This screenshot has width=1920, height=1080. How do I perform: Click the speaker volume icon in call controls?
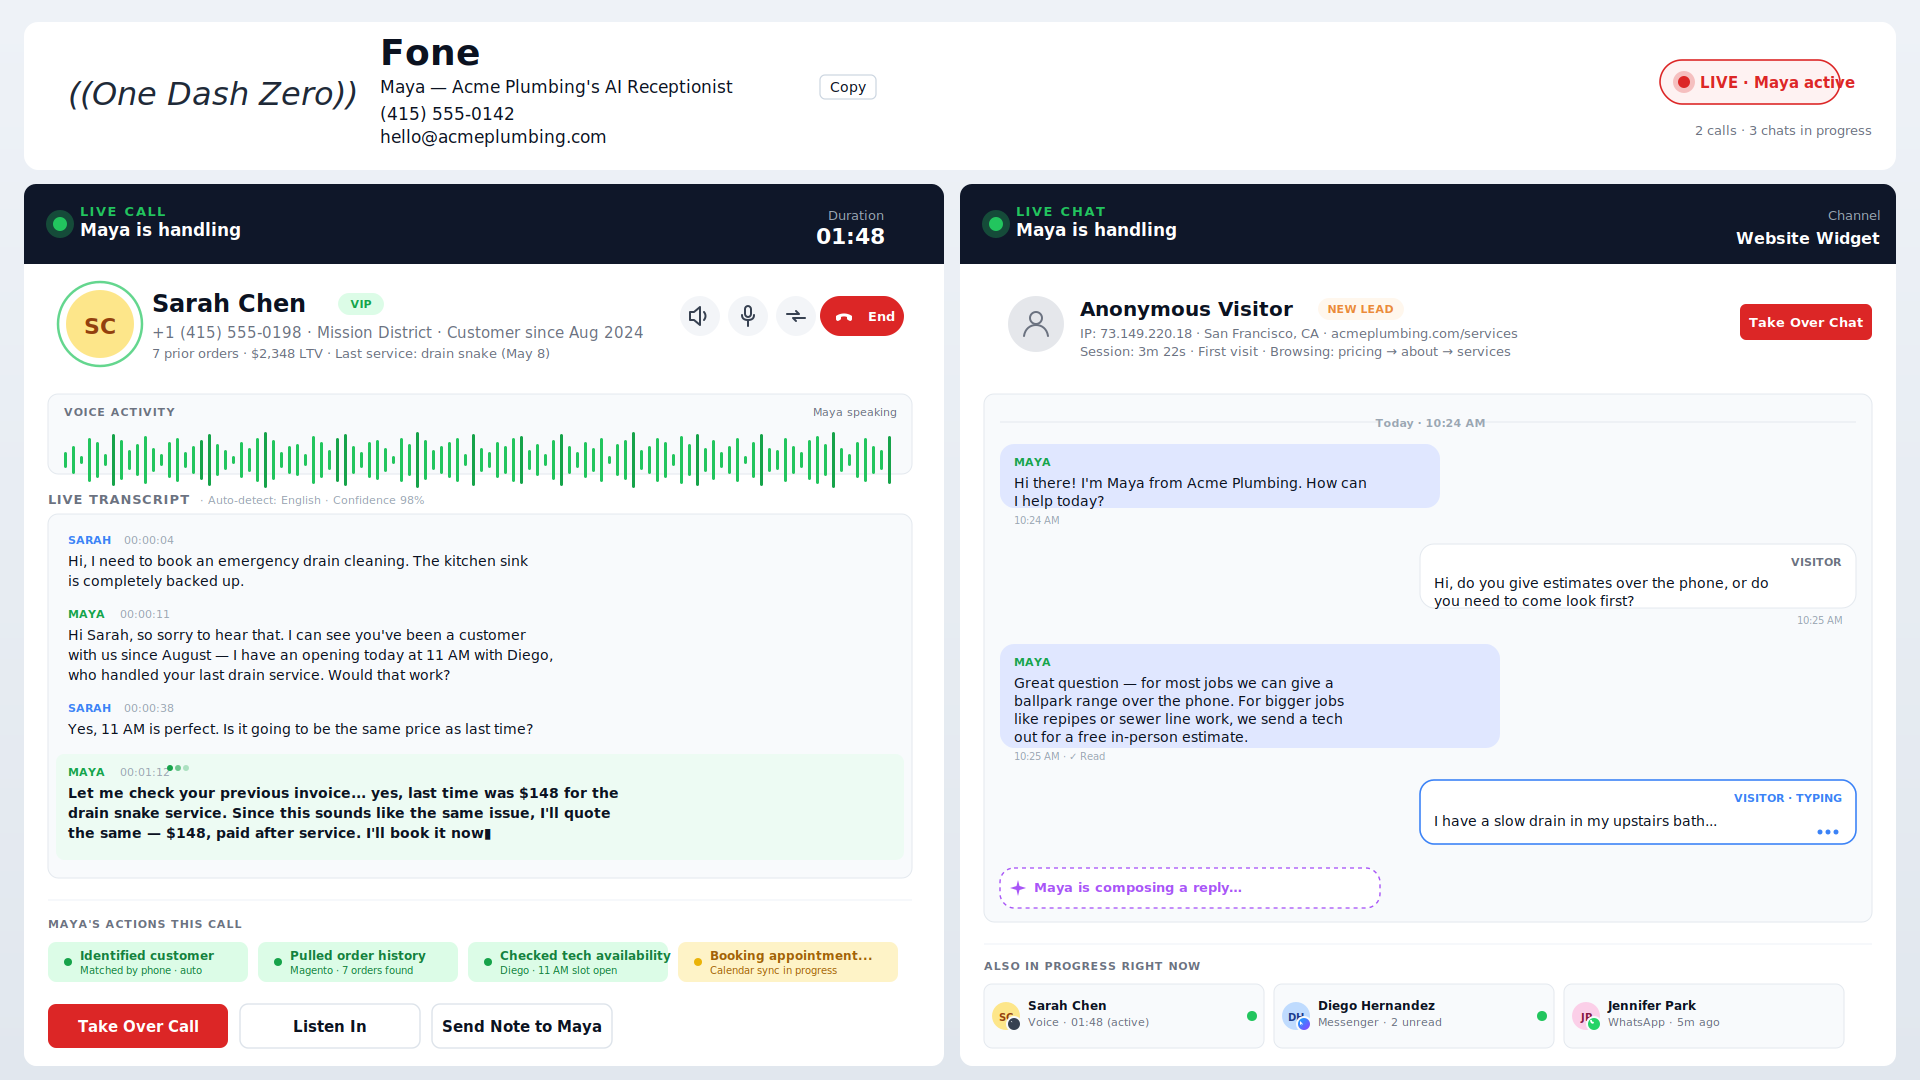point(699,316)
